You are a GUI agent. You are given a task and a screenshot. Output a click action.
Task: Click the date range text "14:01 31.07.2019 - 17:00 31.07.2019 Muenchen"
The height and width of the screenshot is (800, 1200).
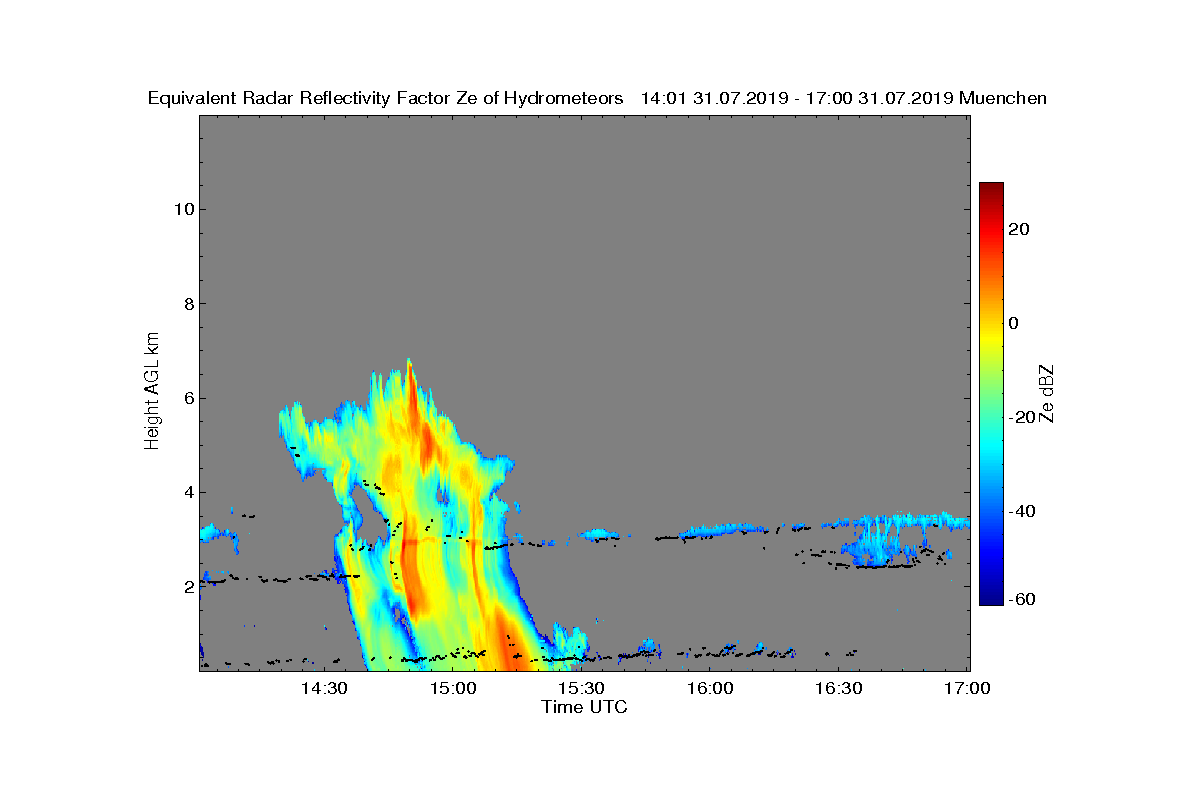coord(844,99)
